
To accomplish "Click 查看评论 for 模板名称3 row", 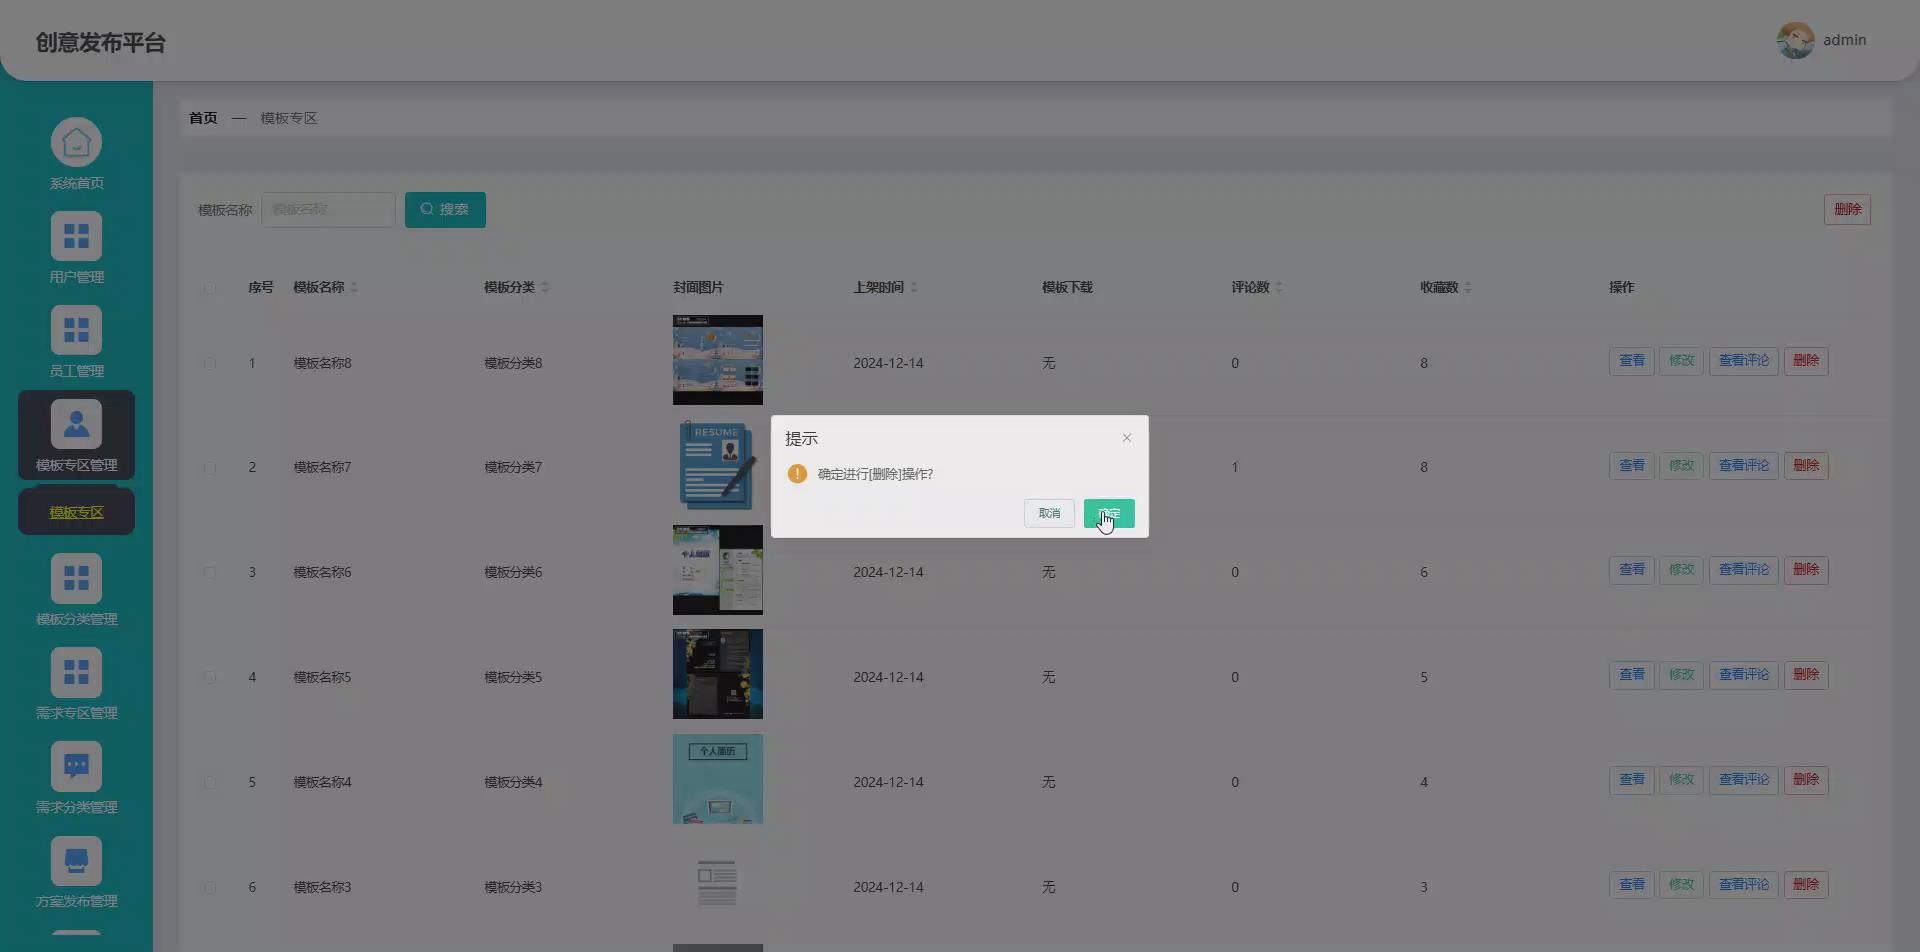I will click(1743, 885).
